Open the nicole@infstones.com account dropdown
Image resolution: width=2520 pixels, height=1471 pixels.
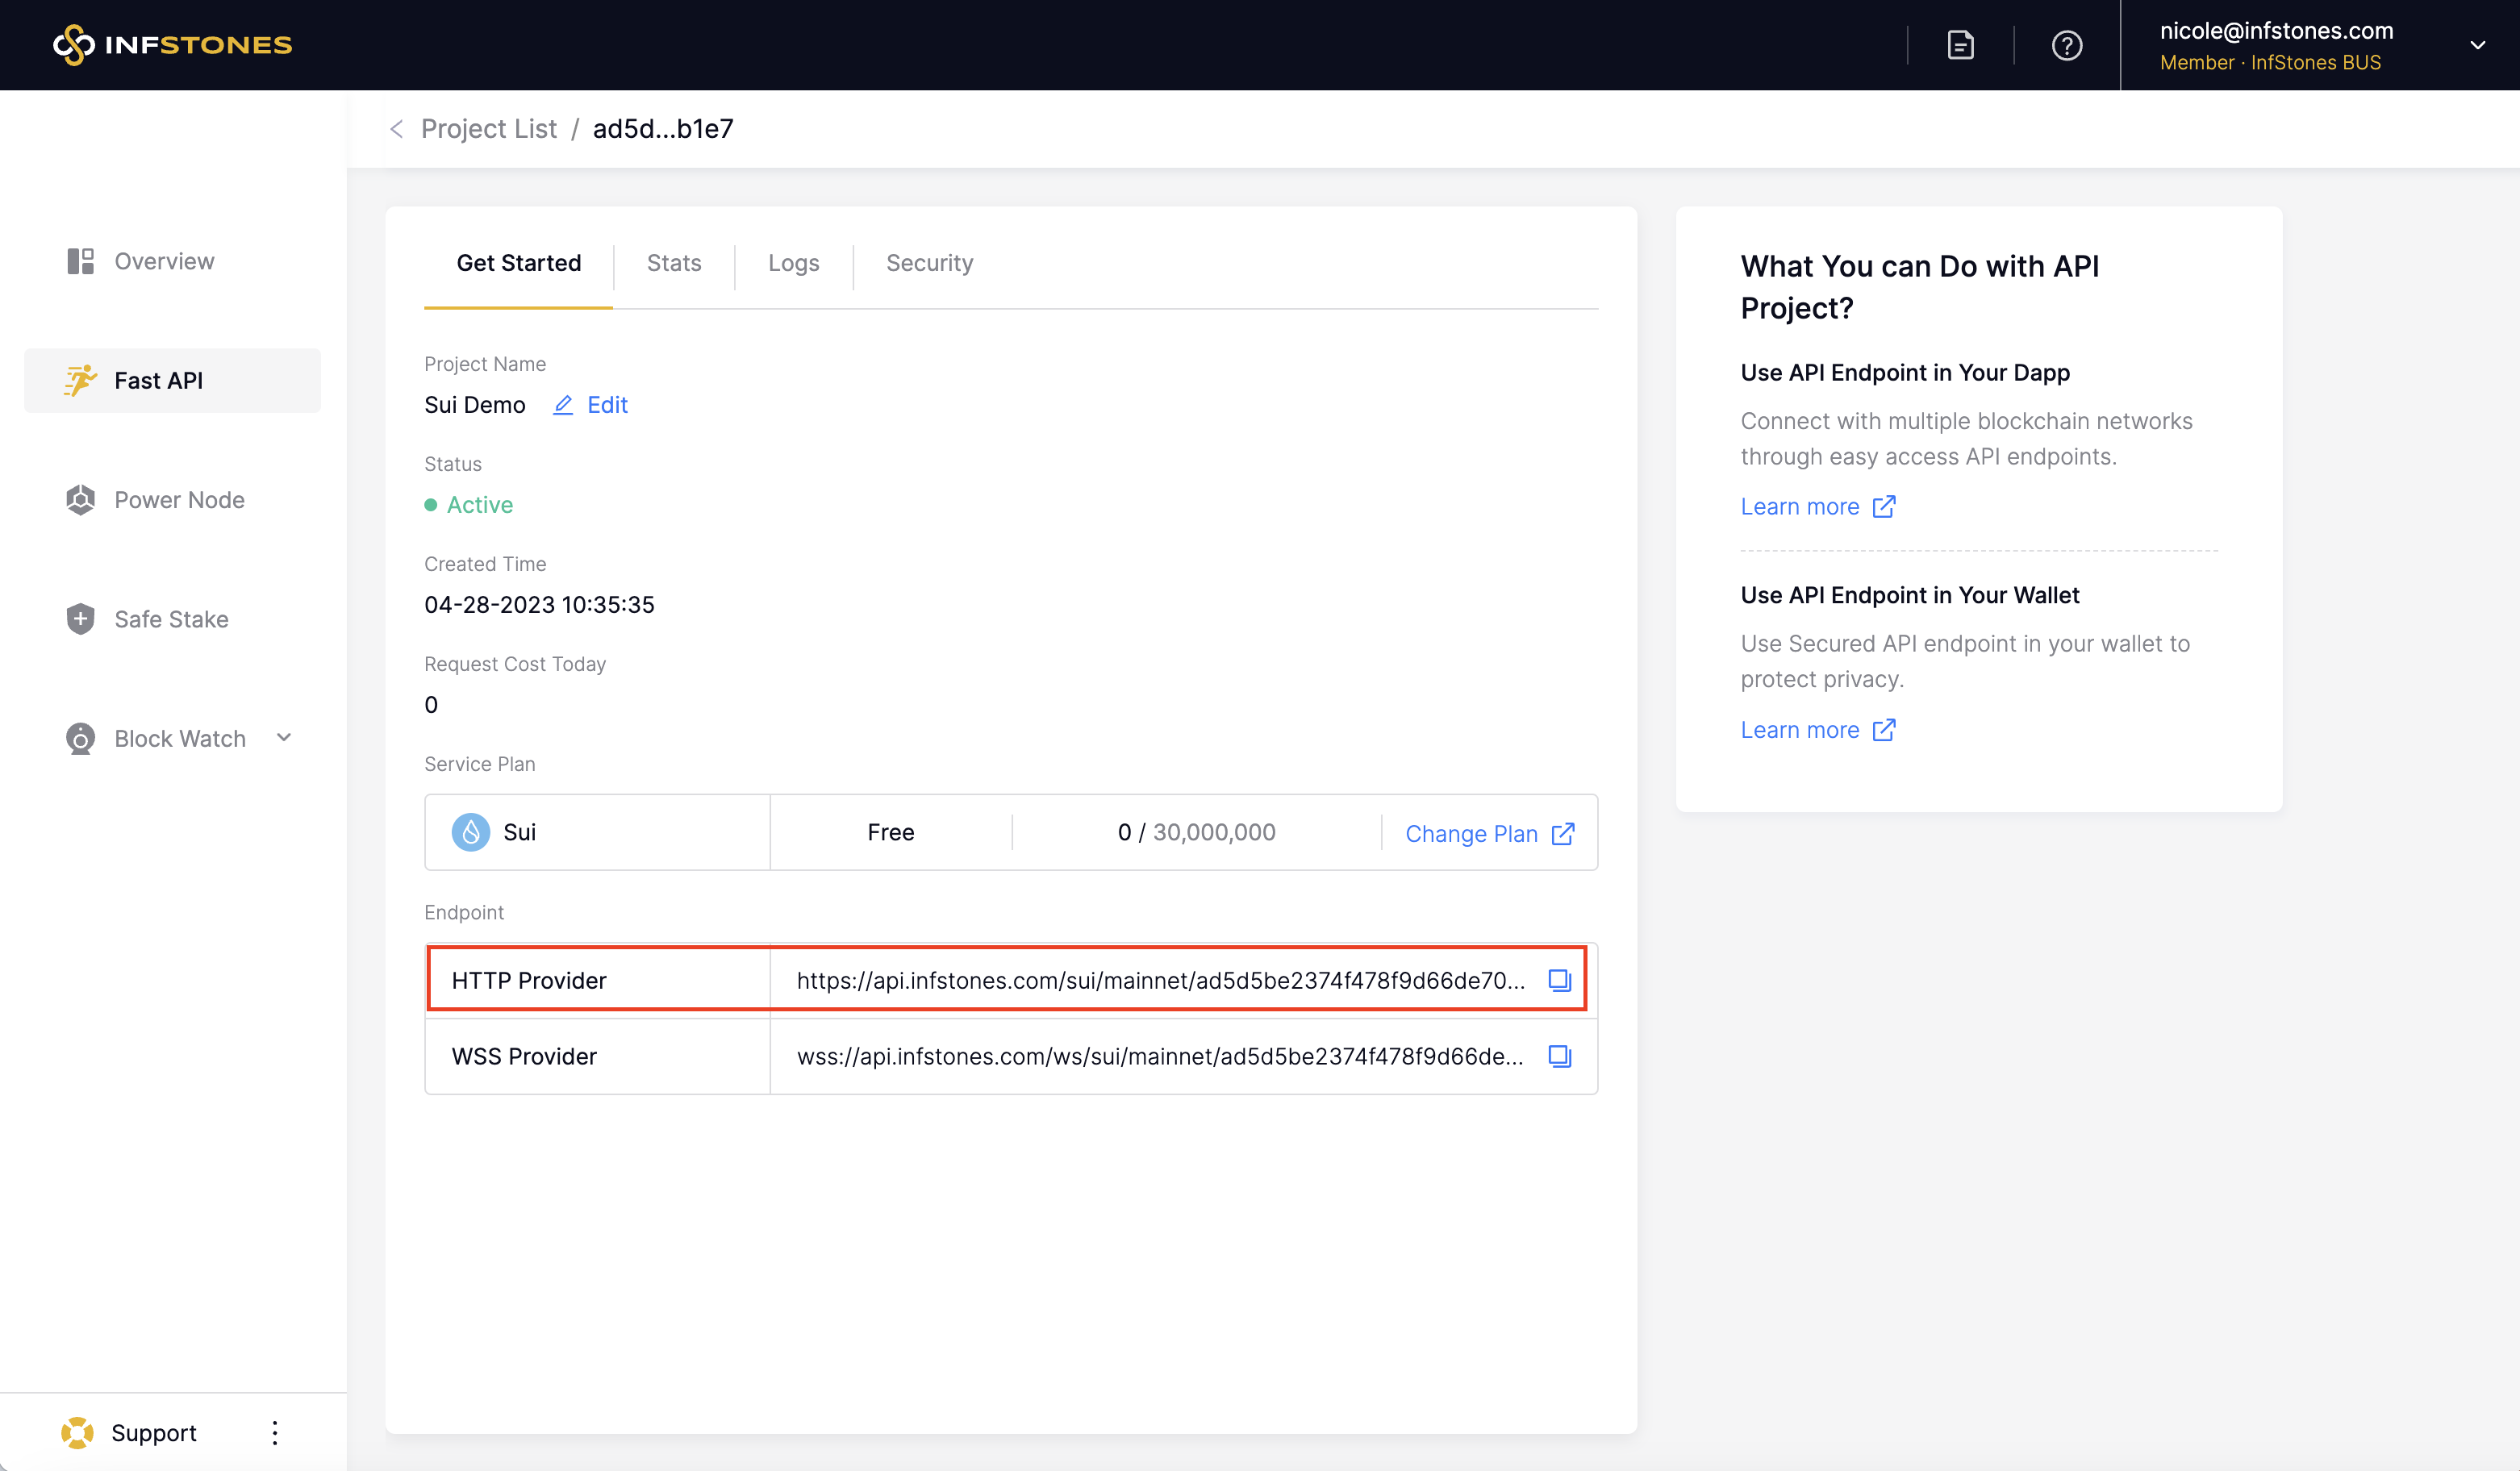[x=2477, y=45]
